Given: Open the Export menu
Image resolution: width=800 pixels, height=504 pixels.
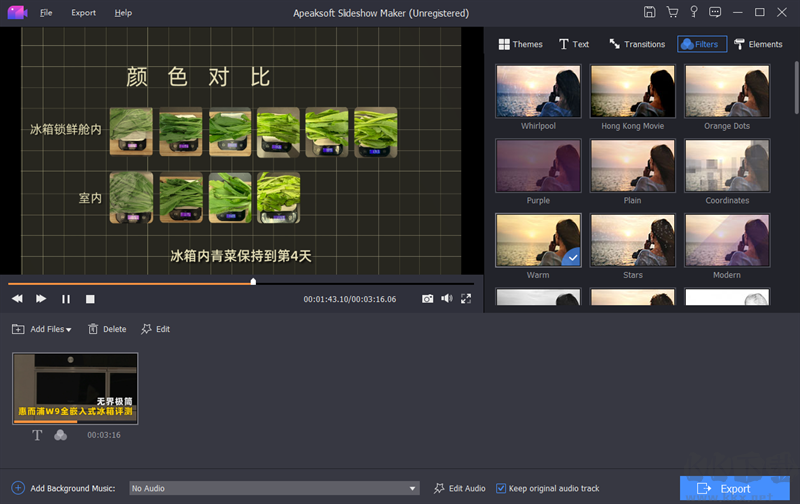Looking at the screenshot, I should coord(84,13).
